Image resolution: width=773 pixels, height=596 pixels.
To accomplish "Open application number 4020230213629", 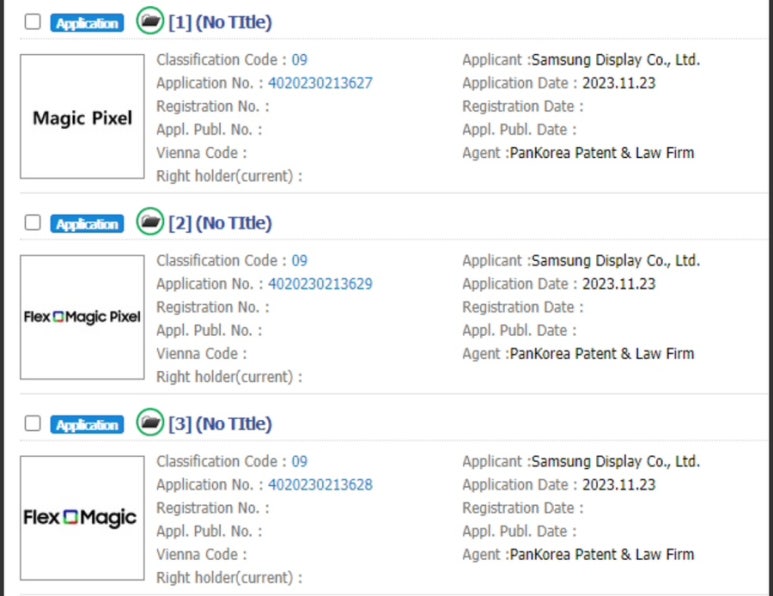I will click(x=320, y=283).
